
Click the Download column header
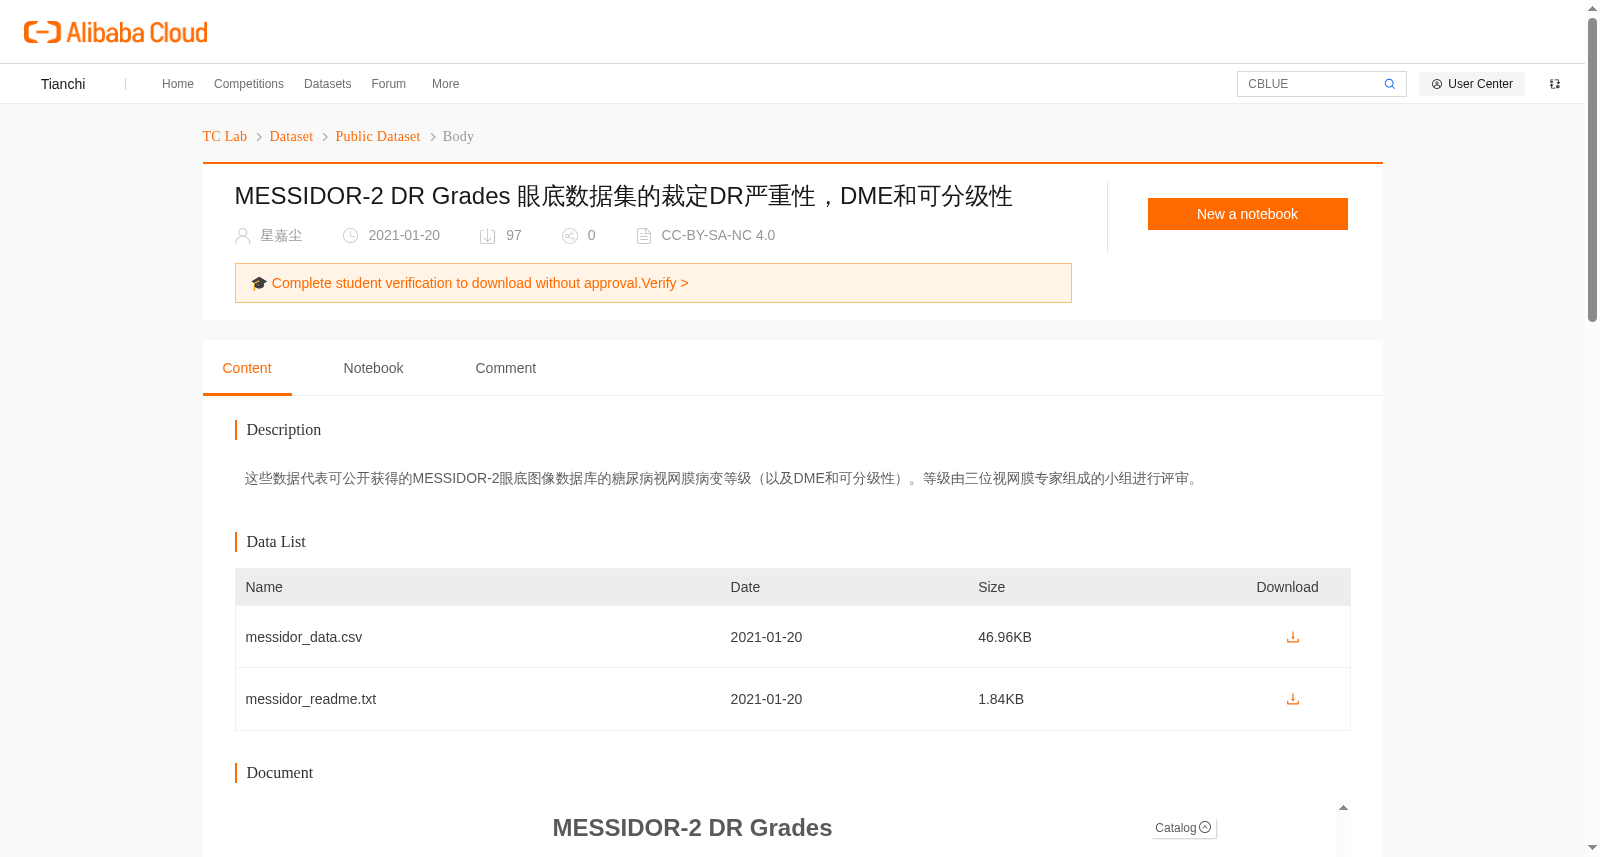[1287, 587]
